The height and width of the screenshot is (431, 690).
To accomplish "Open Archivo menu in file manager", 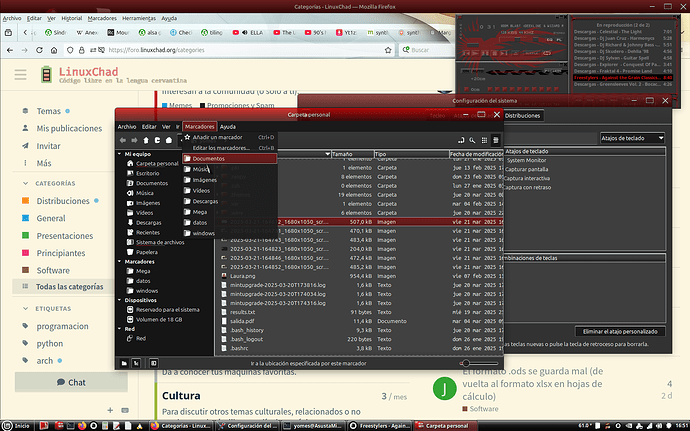I will [x=127, y=126].
